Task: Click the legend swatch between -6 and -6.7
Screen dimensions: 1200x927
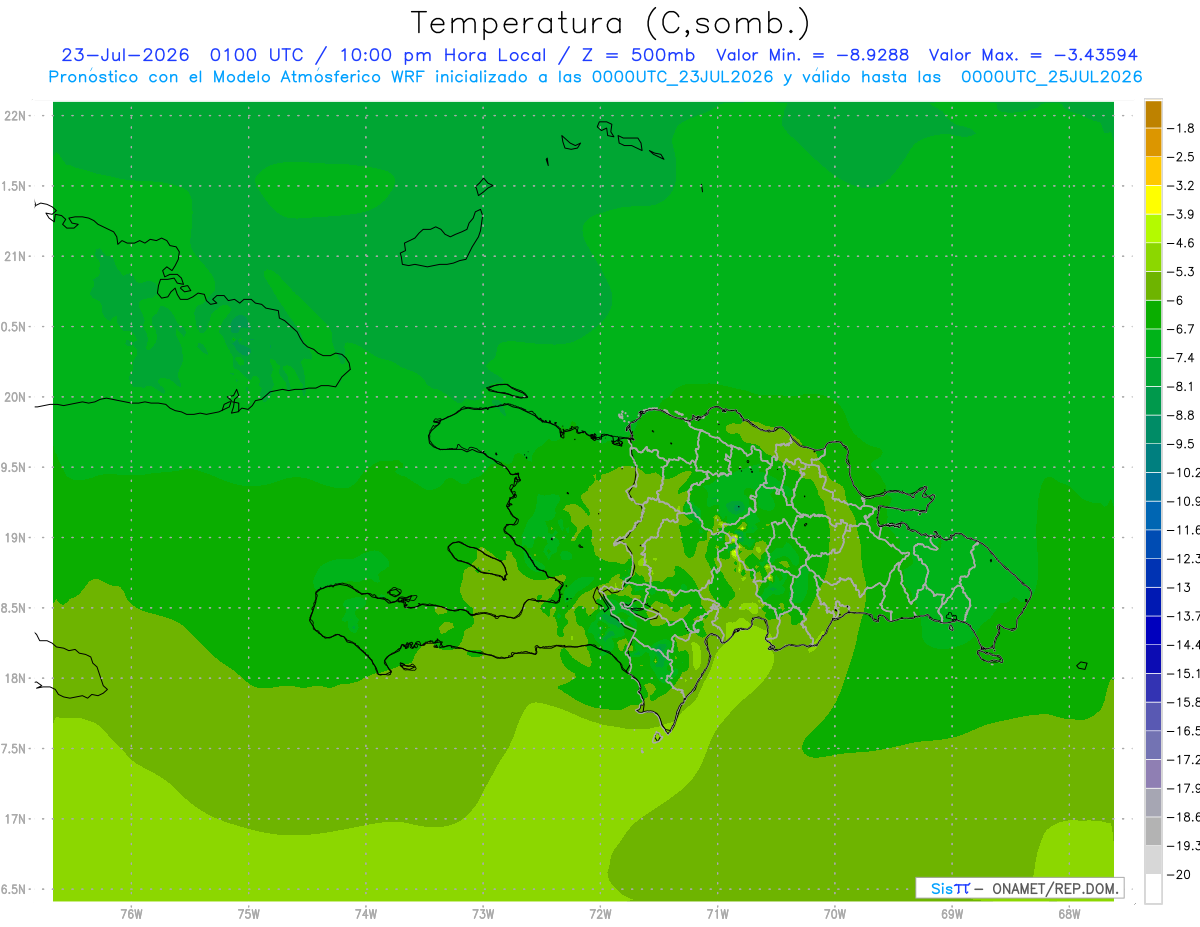Action: tap(1153, 314)
